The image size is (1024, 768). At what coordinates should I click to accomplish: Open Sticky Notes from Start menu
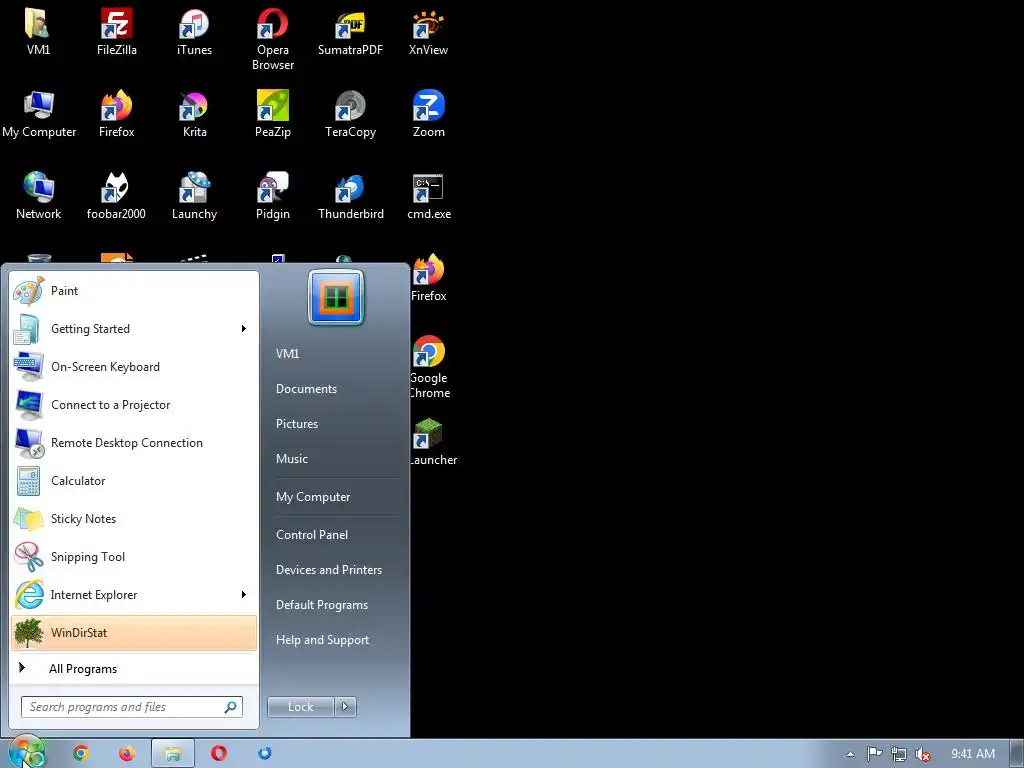[x=134, y=519]
